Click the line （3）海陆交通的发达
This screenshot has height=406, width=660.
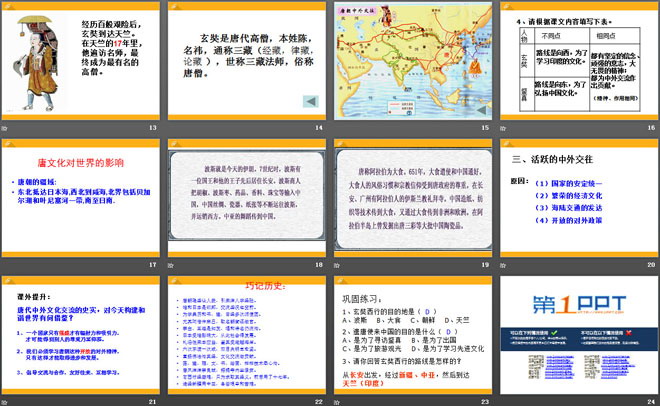click(x=568, y=208)
